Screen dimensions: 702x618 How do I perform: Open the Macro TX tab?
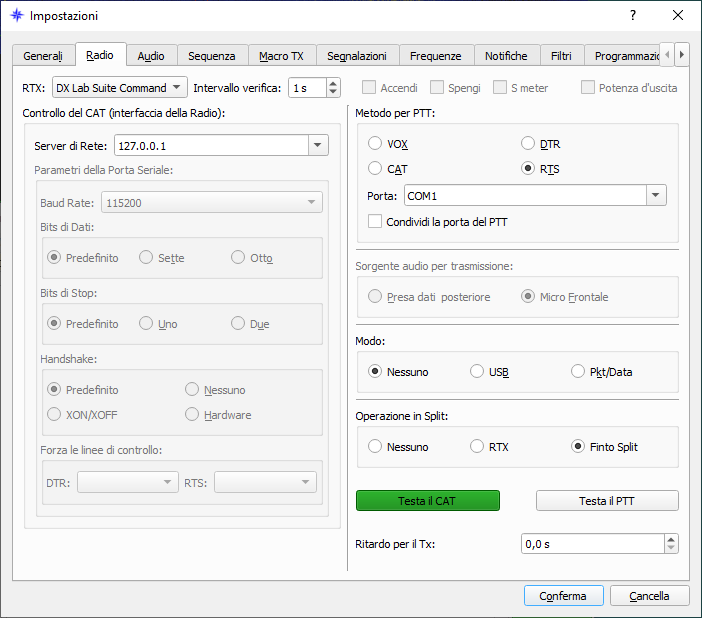coord(282,56)
